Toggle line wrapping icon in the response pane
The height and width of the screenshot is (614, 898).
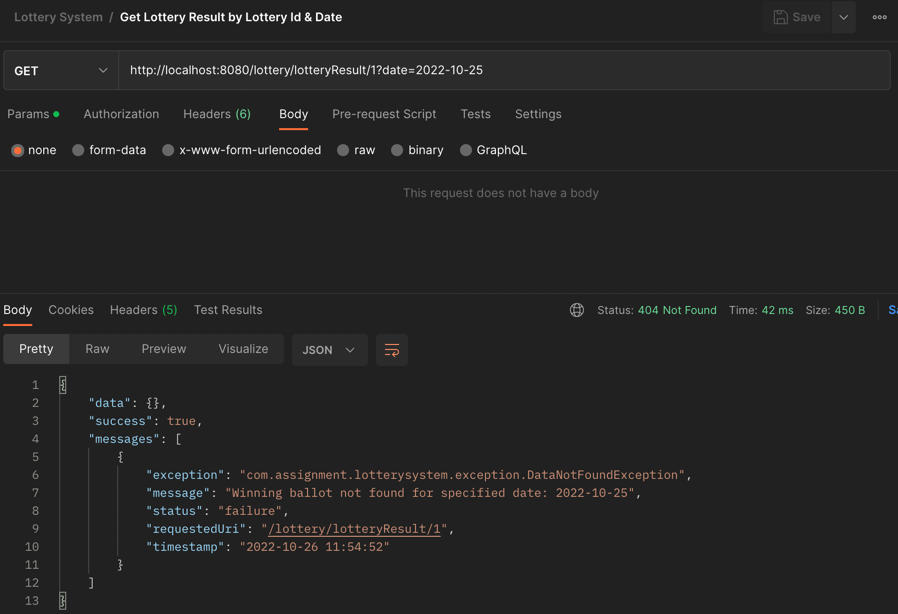click(x=389, y=350)
